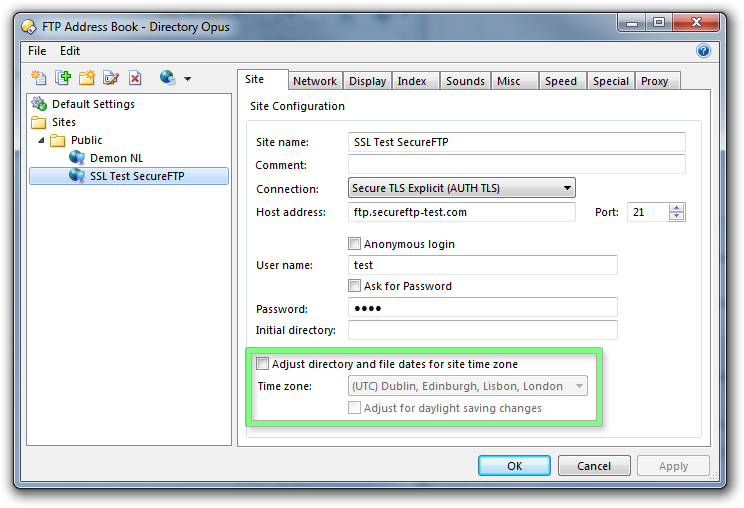Minimize the FTP Address Book window
The image size is (744, 508).
coord(632,23)
